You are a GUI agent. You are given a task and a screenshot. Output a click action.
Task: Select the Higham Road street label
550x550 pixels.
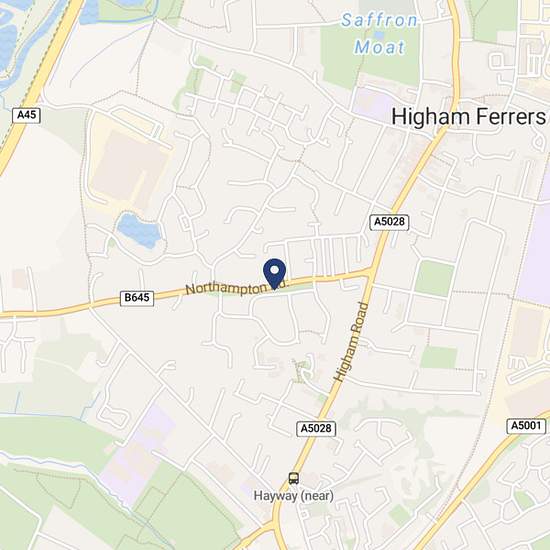352,342
